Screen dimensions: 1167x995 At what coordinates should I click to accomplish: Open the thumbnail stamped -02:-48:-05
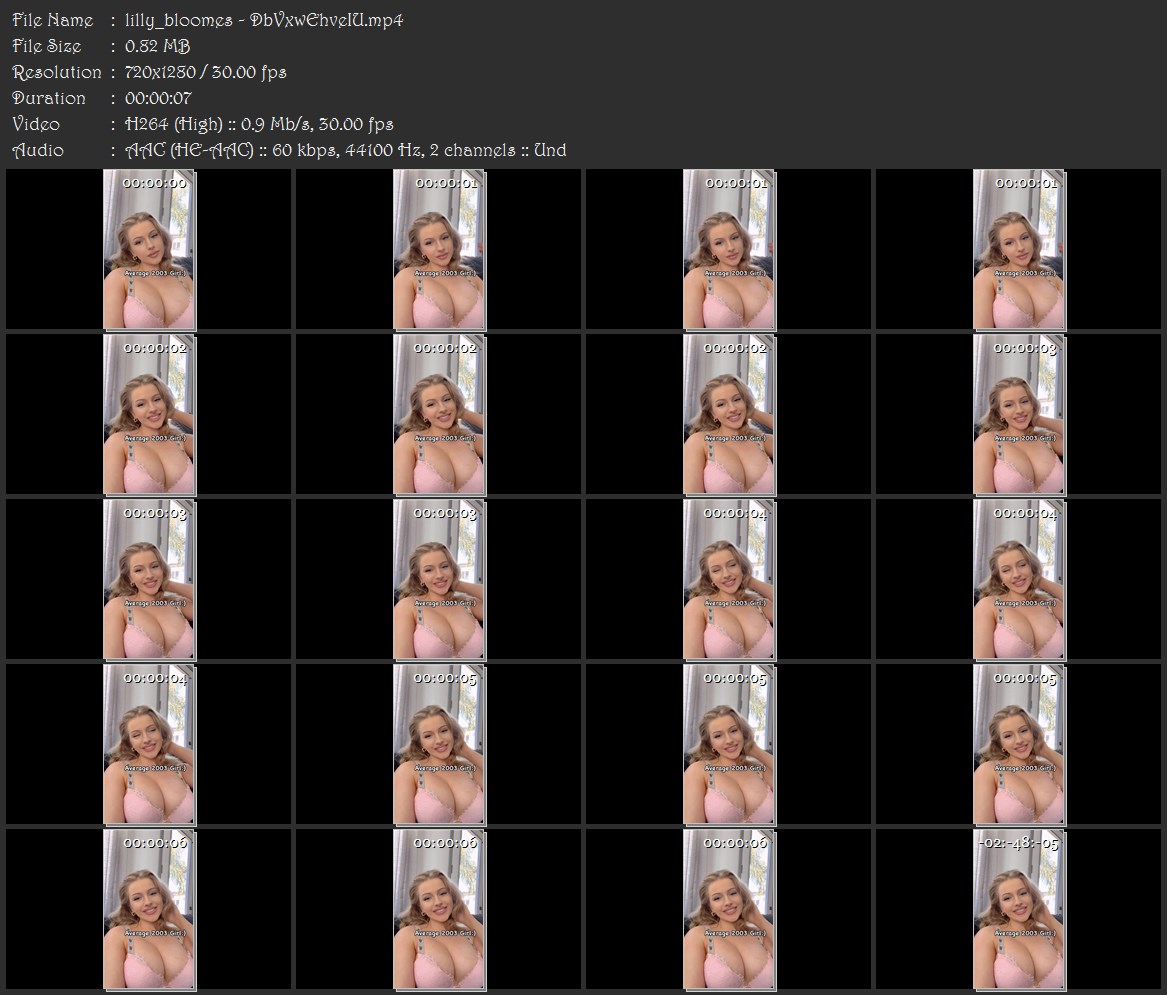1019,910
